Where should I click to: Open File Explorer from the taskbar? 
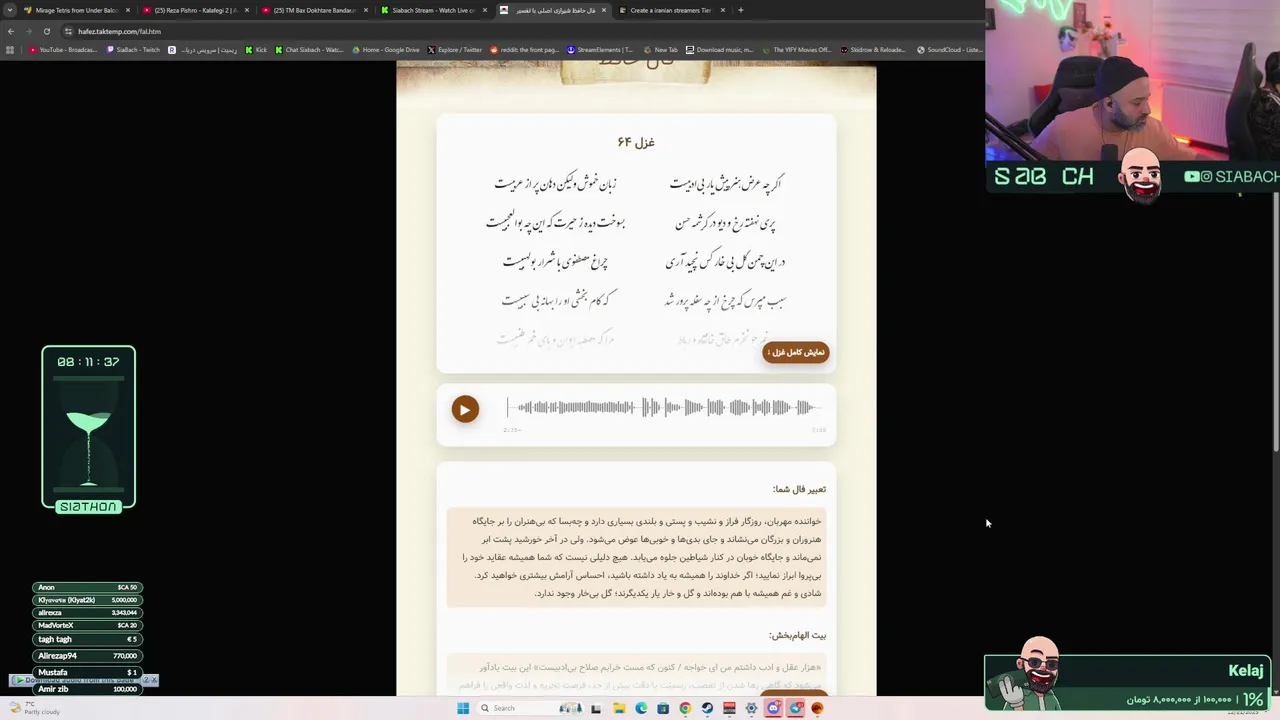click(x=619, y=708)
